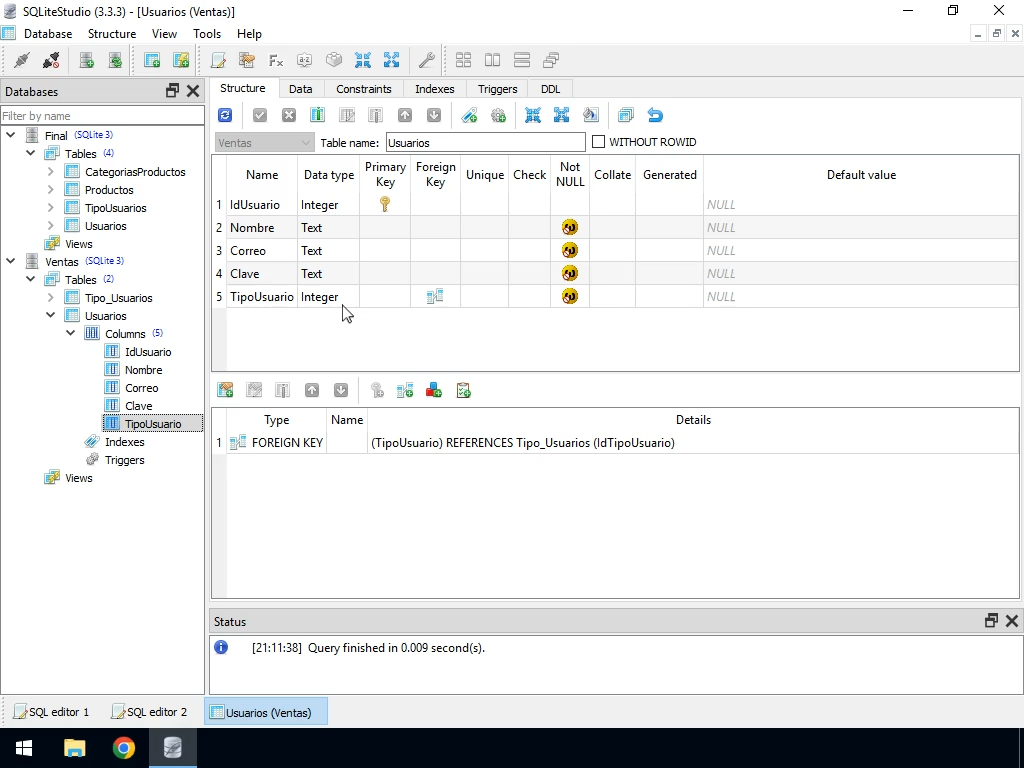This screenshot has height=768, width=1024.
Task: Expand the Tipo_Usuarios table node
Action: click(x=51, y=298)
